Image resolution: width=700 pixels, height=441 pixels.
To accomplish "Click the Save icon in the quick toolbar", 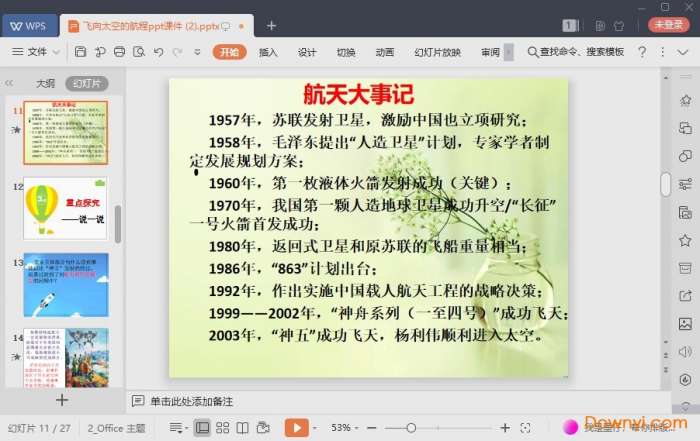I will (80, 52).
